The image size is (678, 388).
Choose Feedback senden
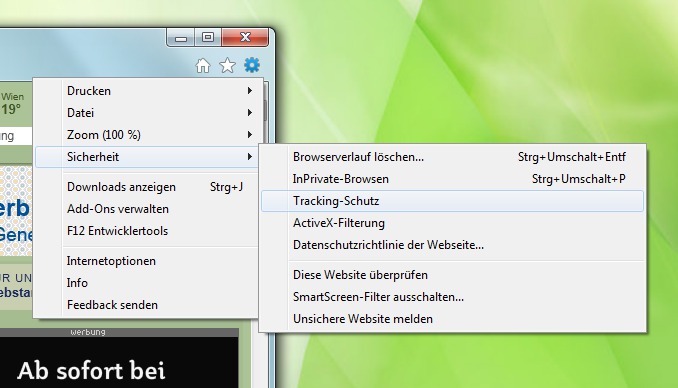tap(148, 305)
